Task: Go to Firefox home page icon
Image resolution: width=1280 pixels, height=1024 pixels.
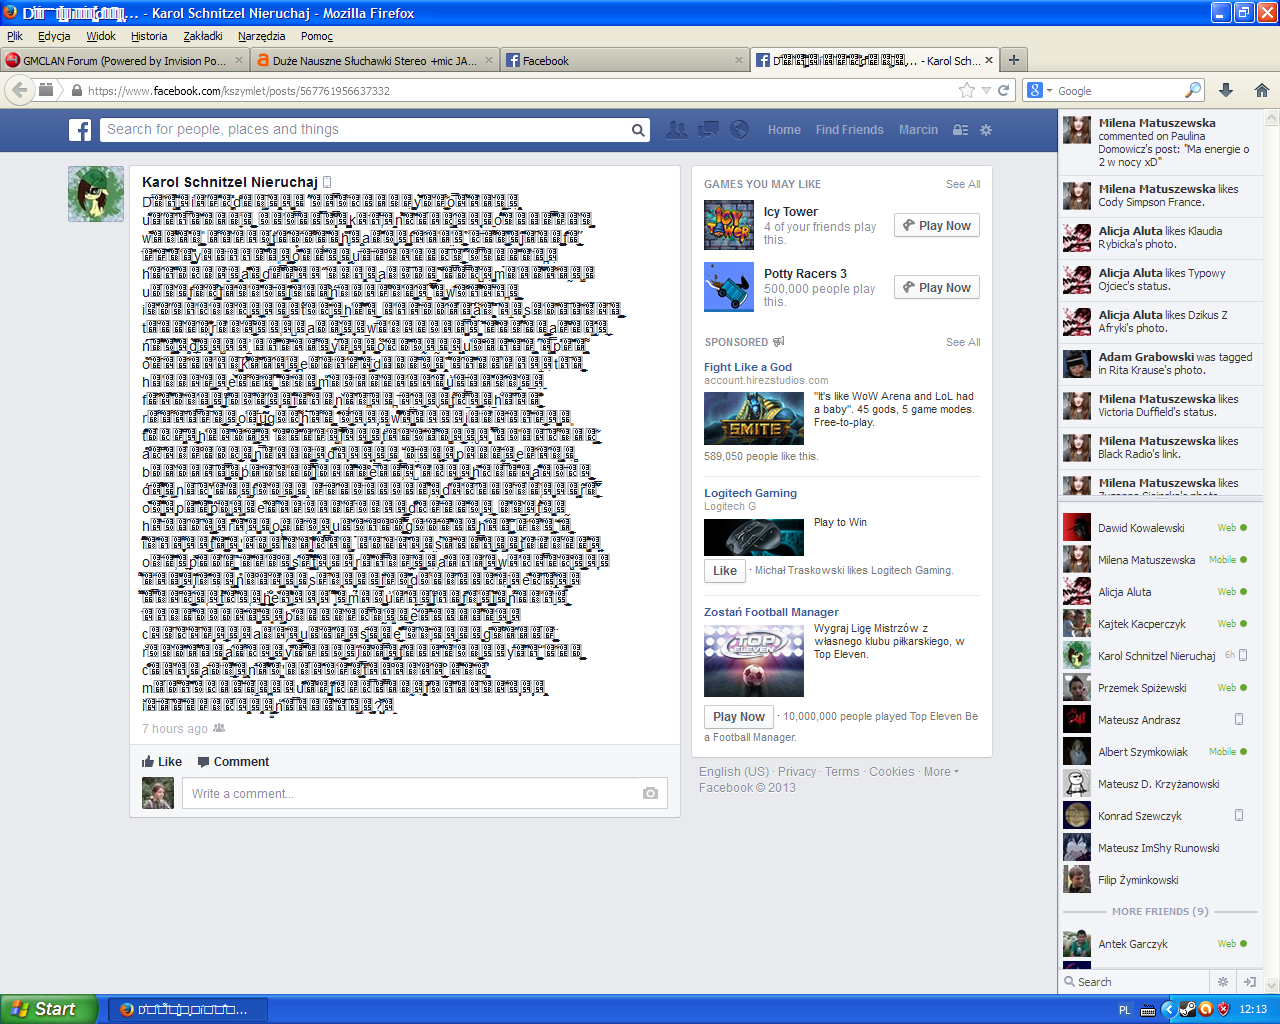Action: [x=1261, y=90]
